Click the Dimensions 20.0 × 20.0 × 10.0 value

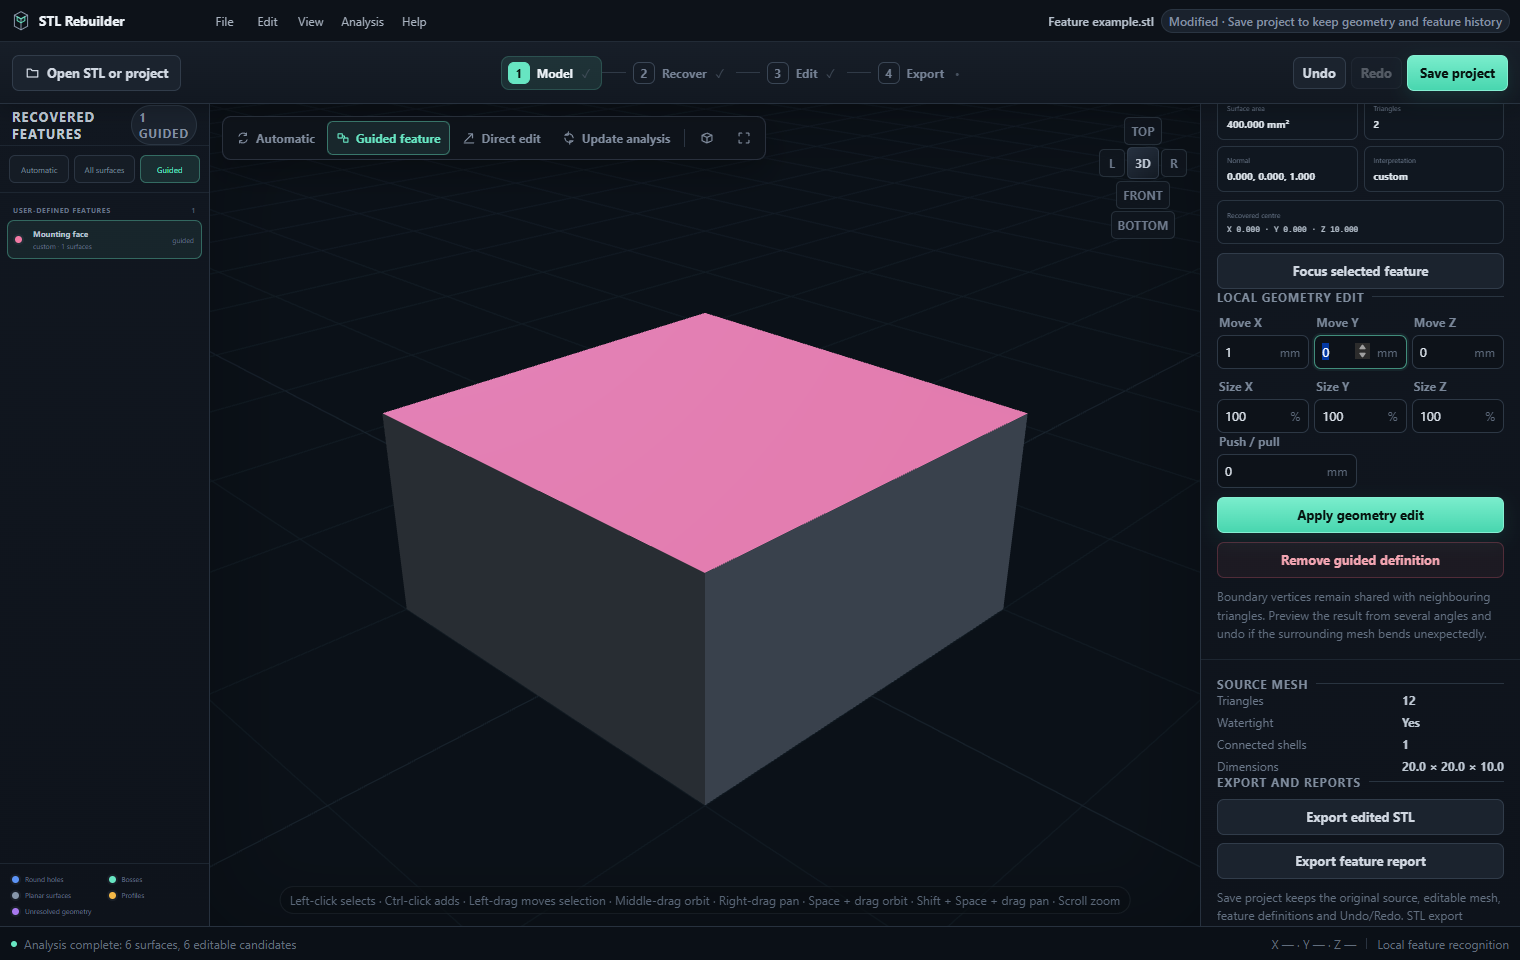[1452, 767]
